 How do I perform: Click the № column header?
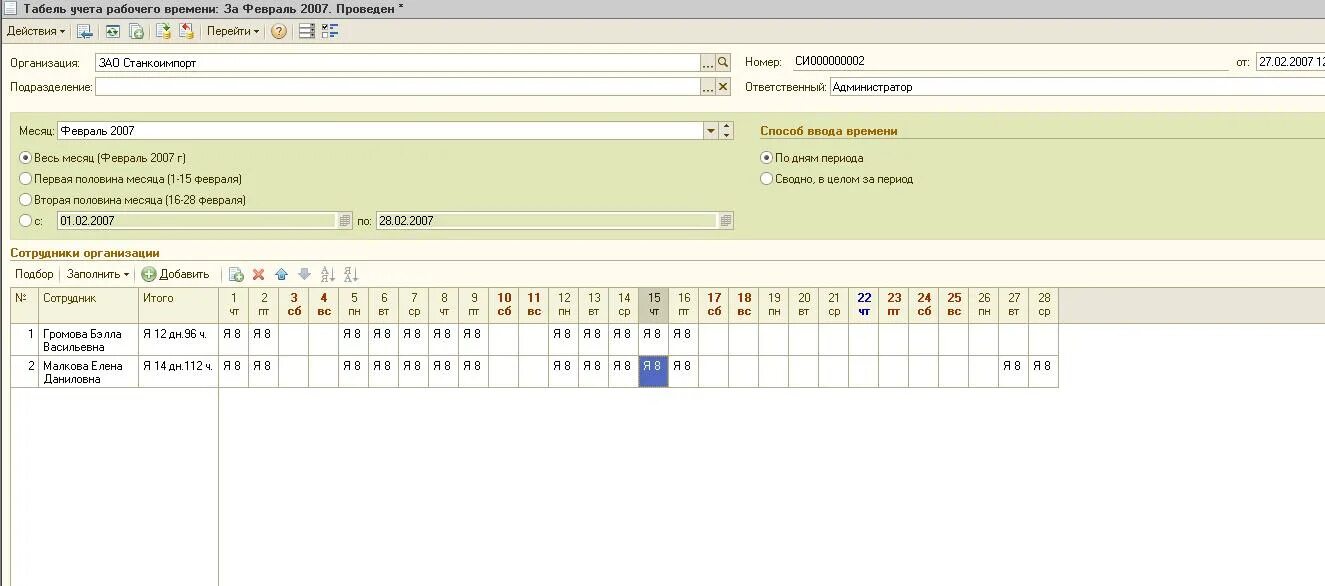click(25, 305)
